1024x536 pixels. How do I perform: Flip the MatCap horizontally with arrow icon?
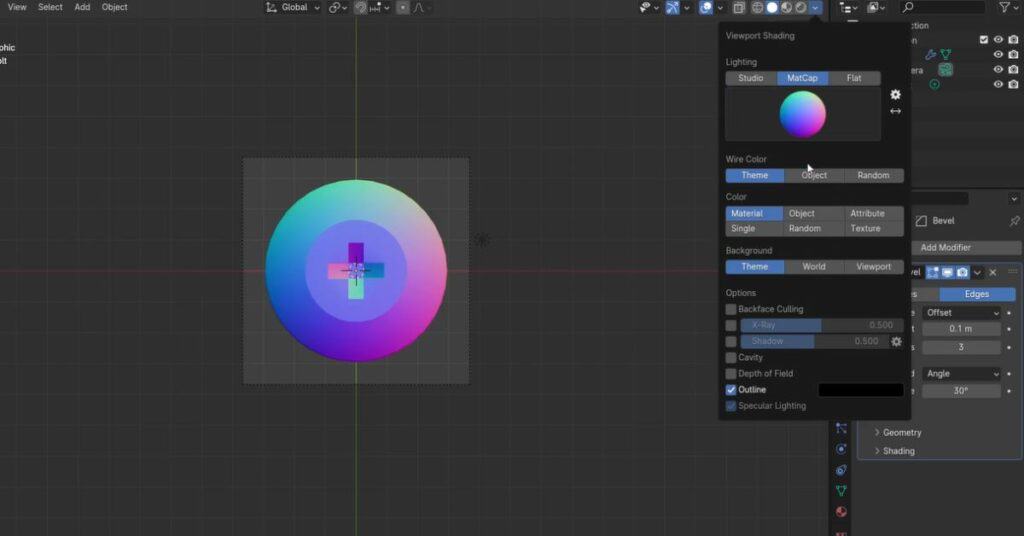coord(895,111)
